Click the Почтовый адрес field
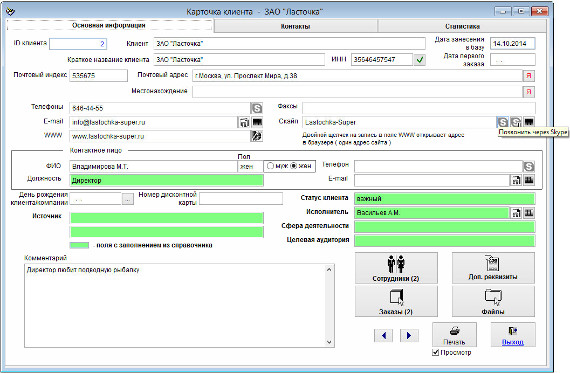The width and height of the screenshot is (570, 373). [357, 76]
